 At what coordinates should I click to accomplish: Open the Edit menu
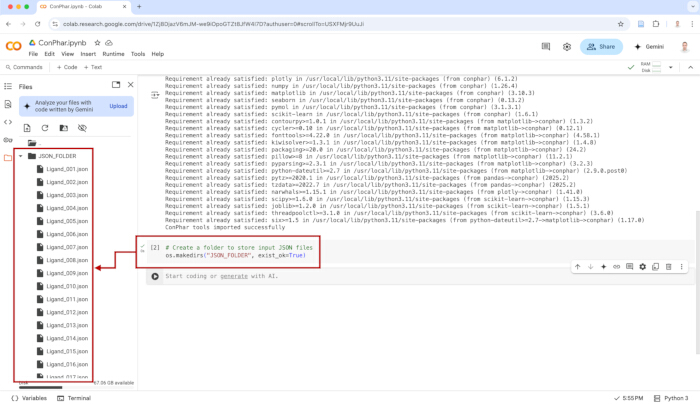[x=50, y=54]
